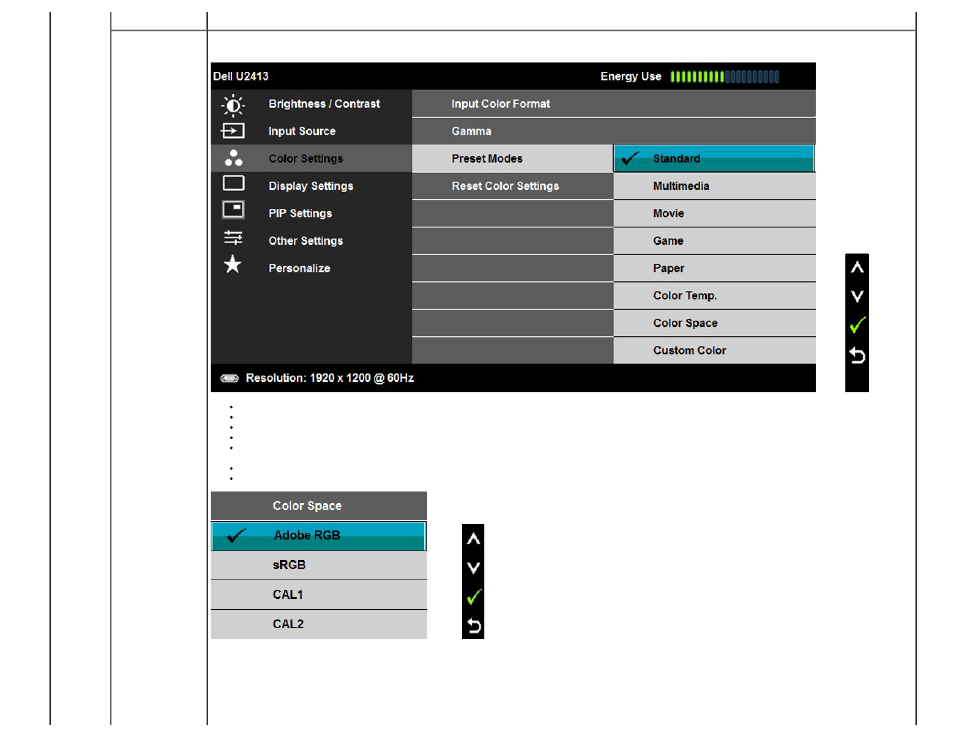Select the Multimedia preset mode

(x=714, y=186)
